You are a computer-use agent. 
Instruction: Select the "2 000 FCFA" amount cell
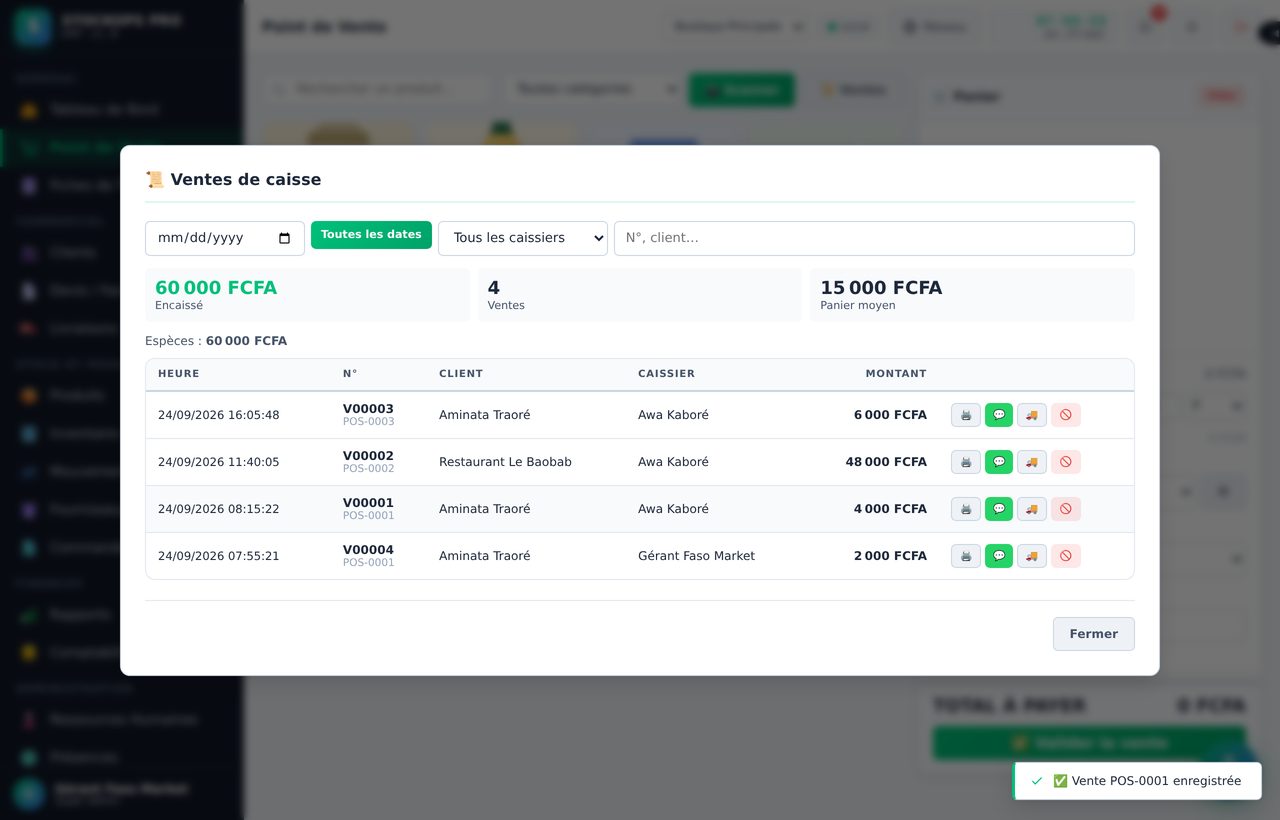pos(890,556)
